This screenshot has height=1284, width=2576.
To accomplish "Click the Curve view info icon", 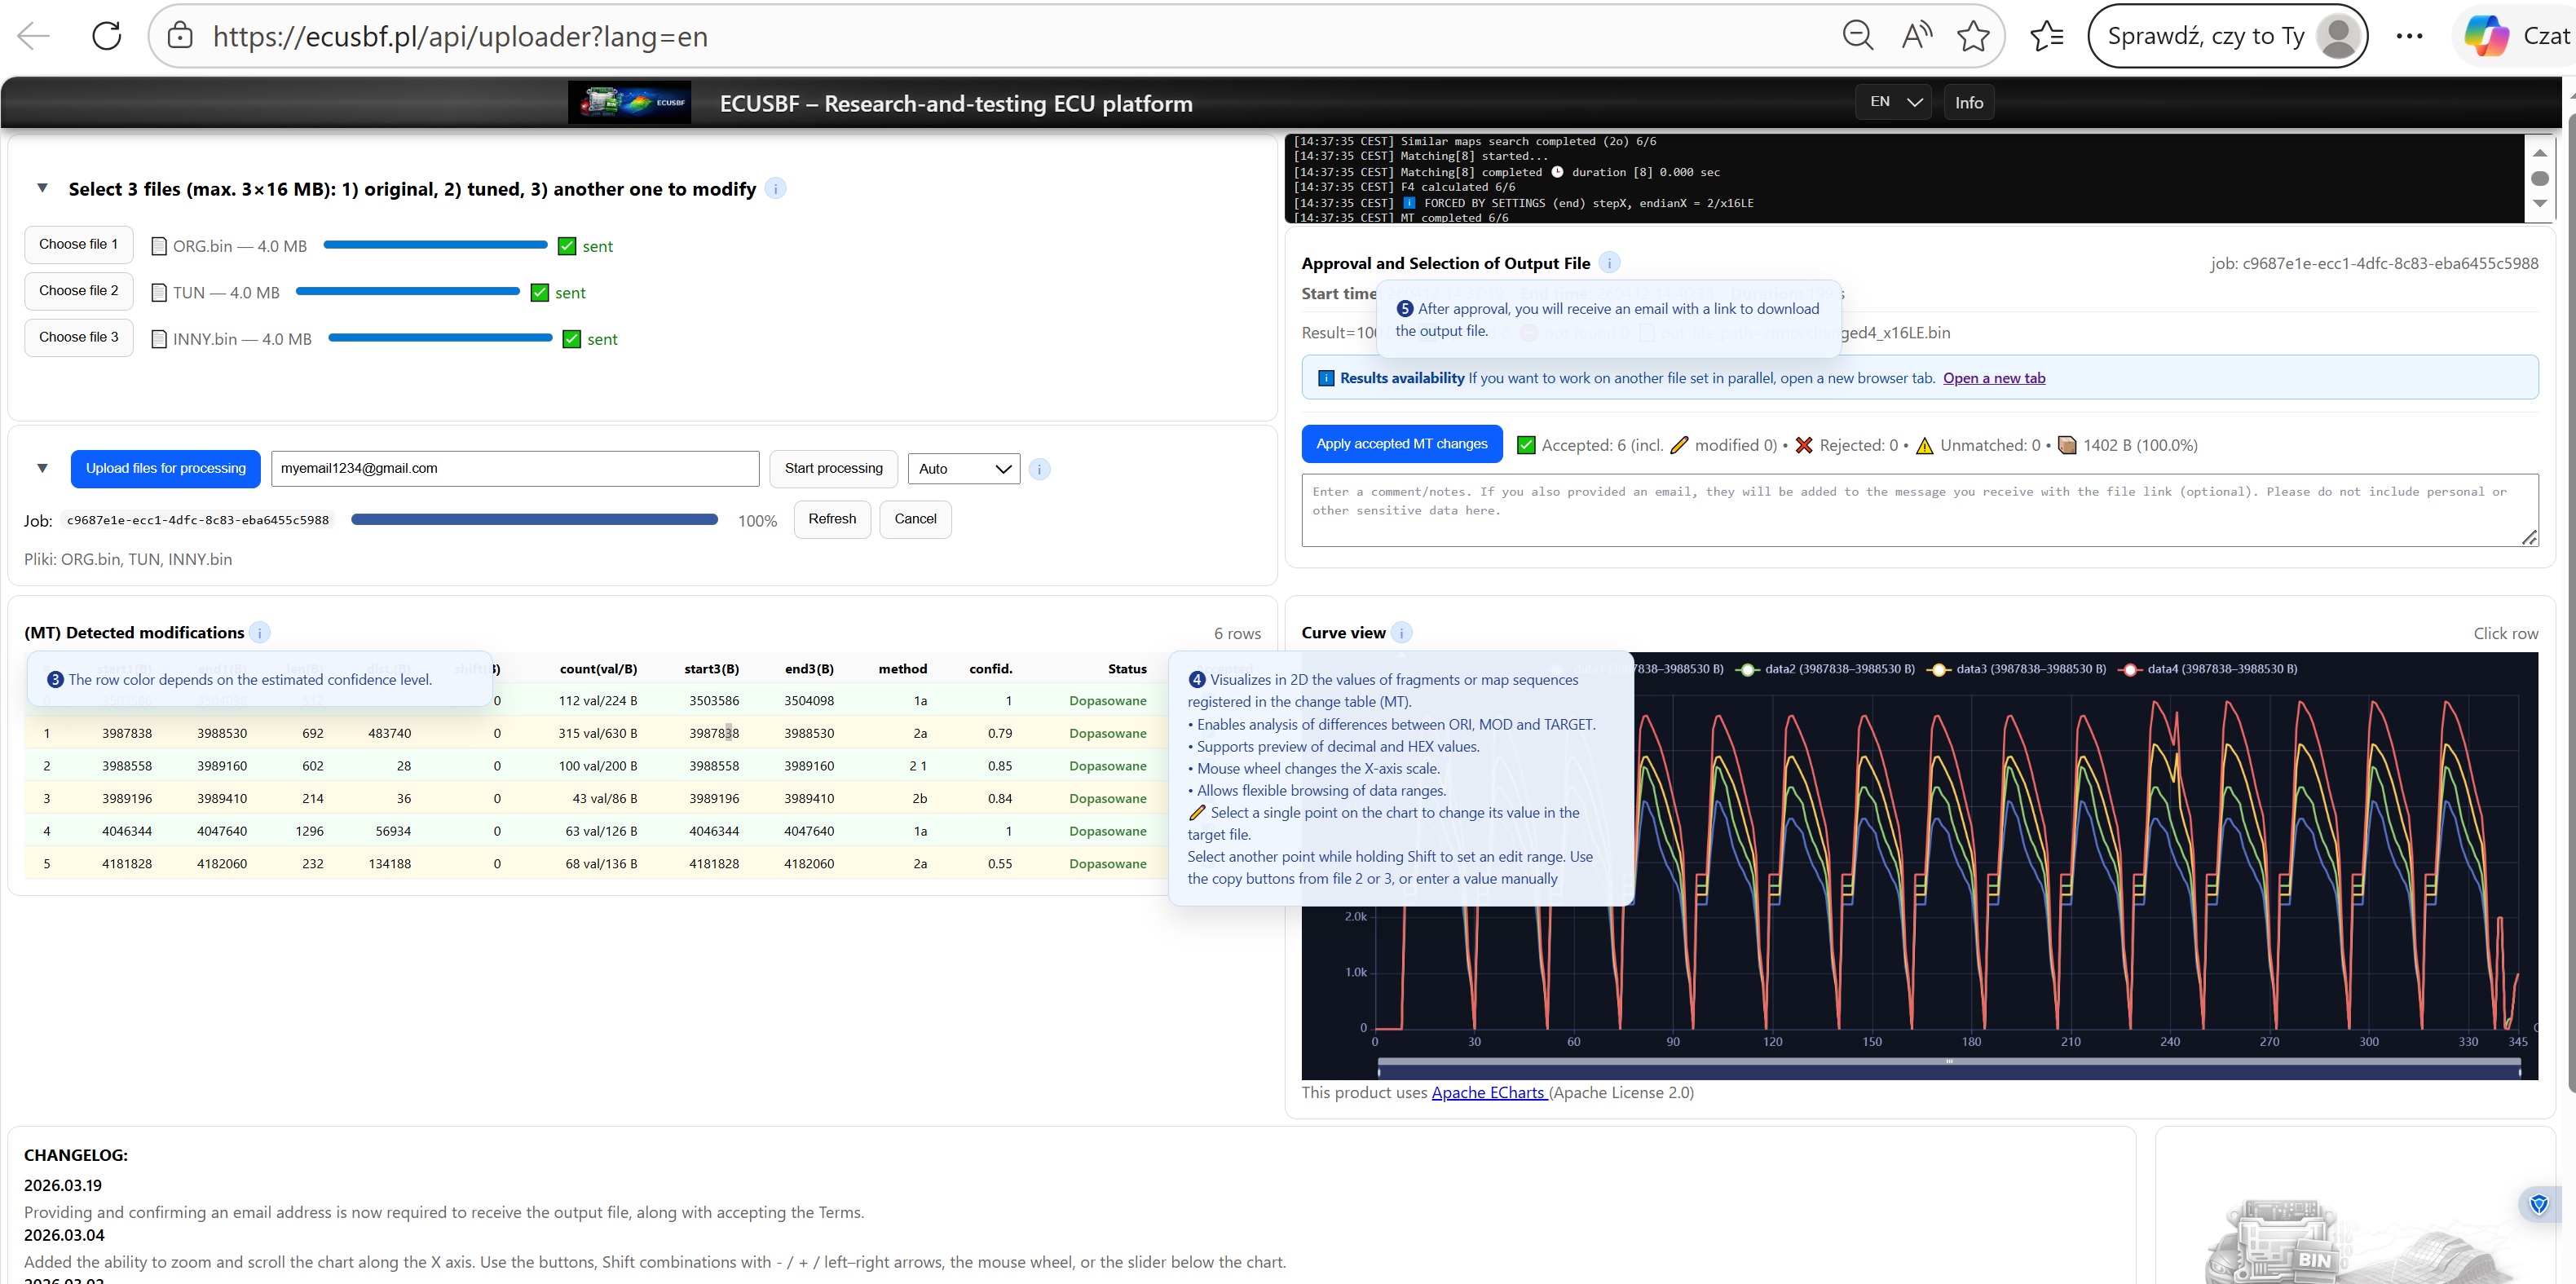I will pos(1401,632).
